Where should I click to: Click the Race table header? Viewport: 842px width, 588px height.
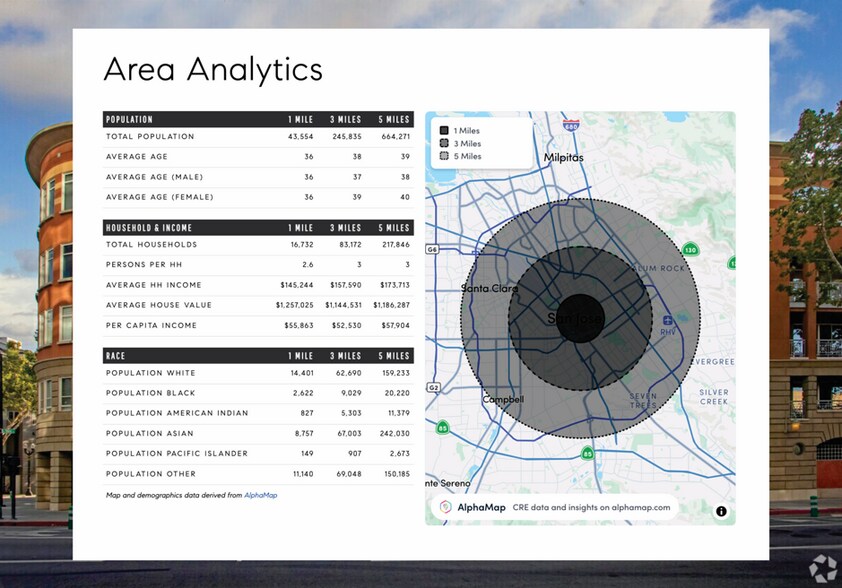click(x=116, y=356)
